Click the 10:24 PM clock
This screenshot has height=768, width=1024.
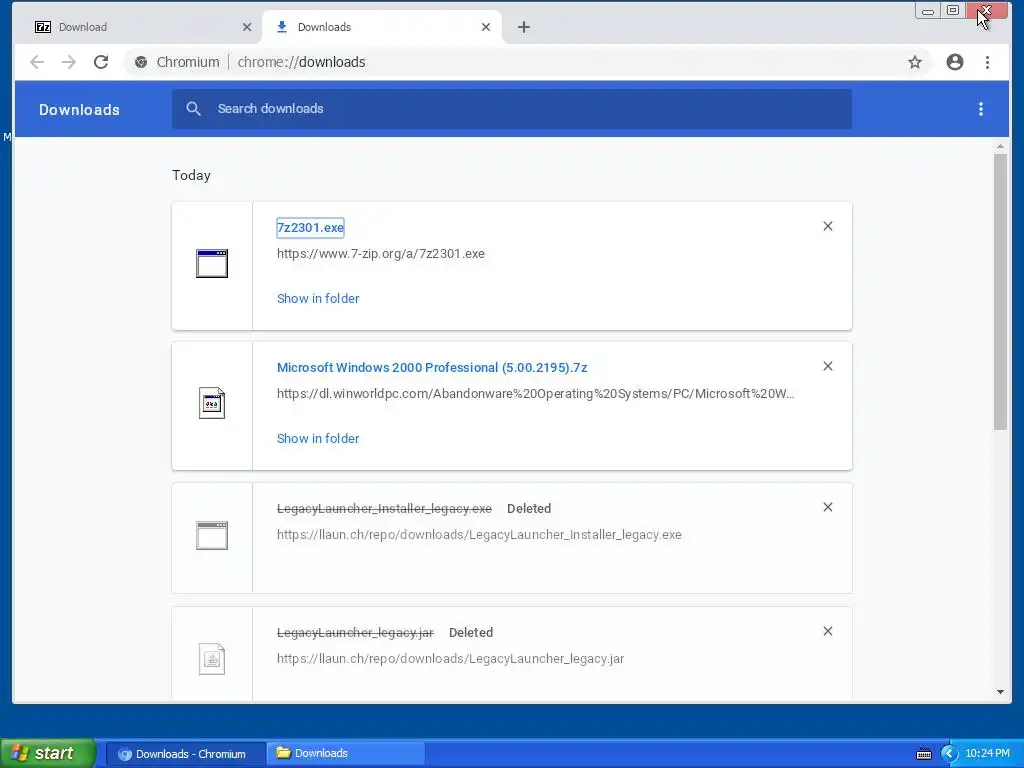coord(987,754)
